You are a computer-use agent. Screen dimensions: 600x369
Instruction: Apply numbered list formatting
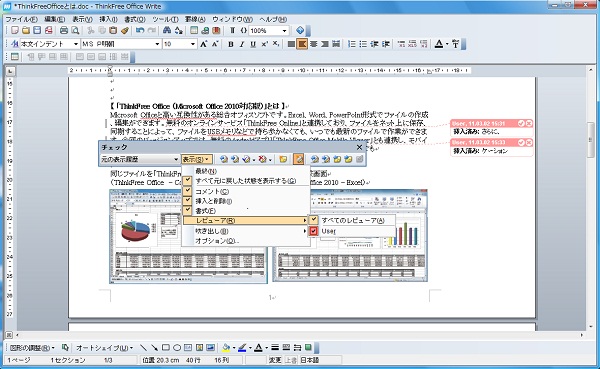pyautogui.click(x=352, y=44)
